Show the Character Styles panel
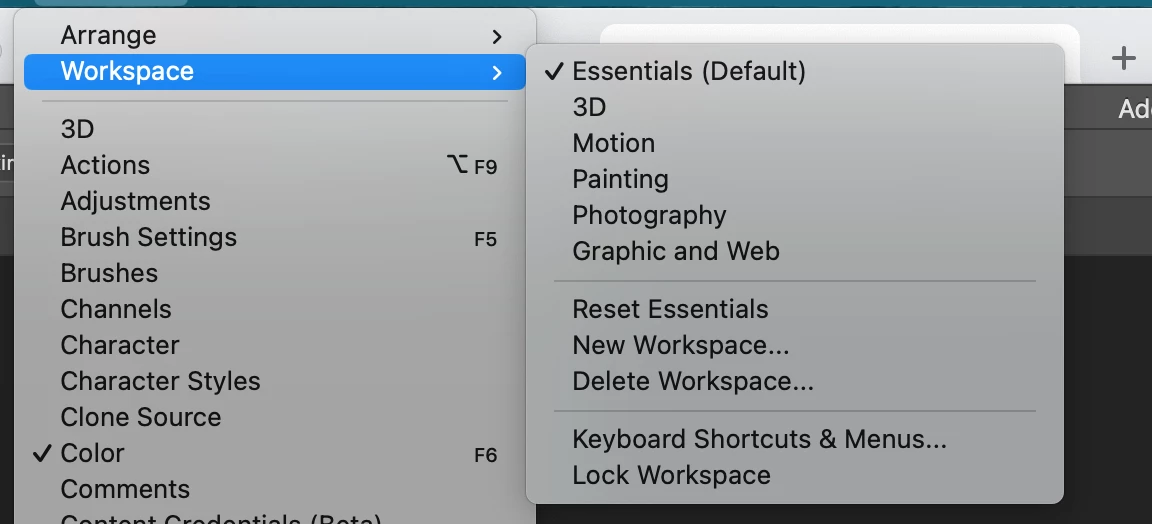1152x524 pixels. (x=160, y=382)
